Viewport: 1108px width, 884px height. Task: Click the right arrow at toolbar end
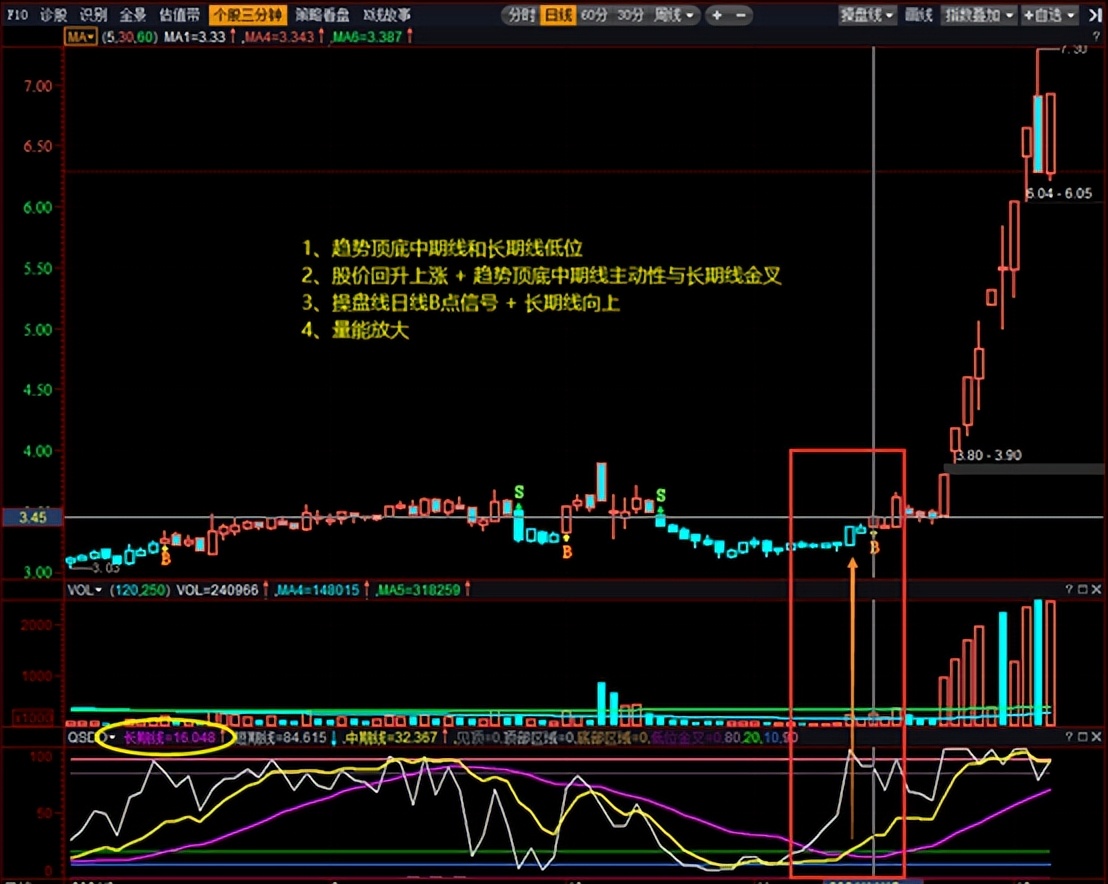[x=1096, y=14]
